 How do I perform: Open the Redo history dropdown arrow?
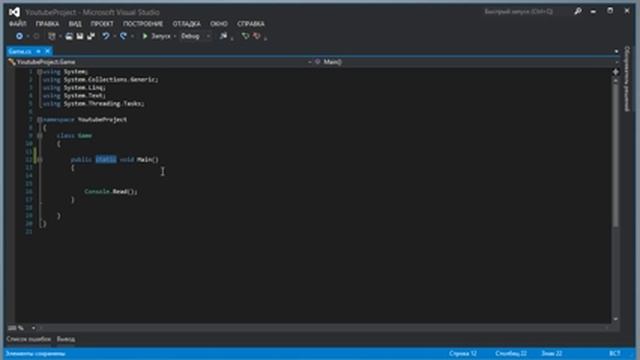tap(132, 36)
